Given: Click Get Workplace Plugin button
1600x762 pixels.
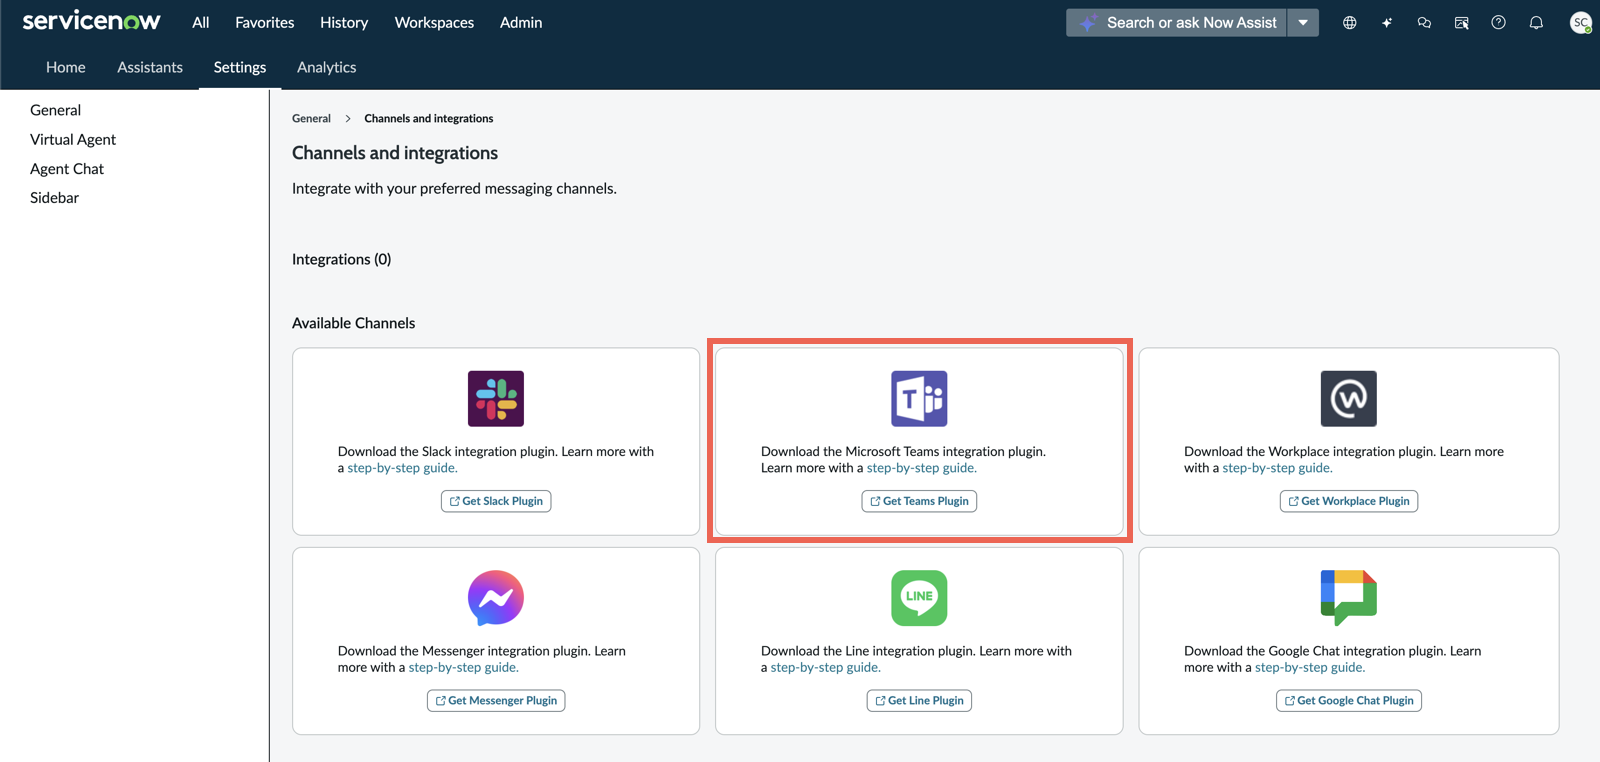Looking at the screenshot, I should pyautogui.click(x=1348, y=501).
